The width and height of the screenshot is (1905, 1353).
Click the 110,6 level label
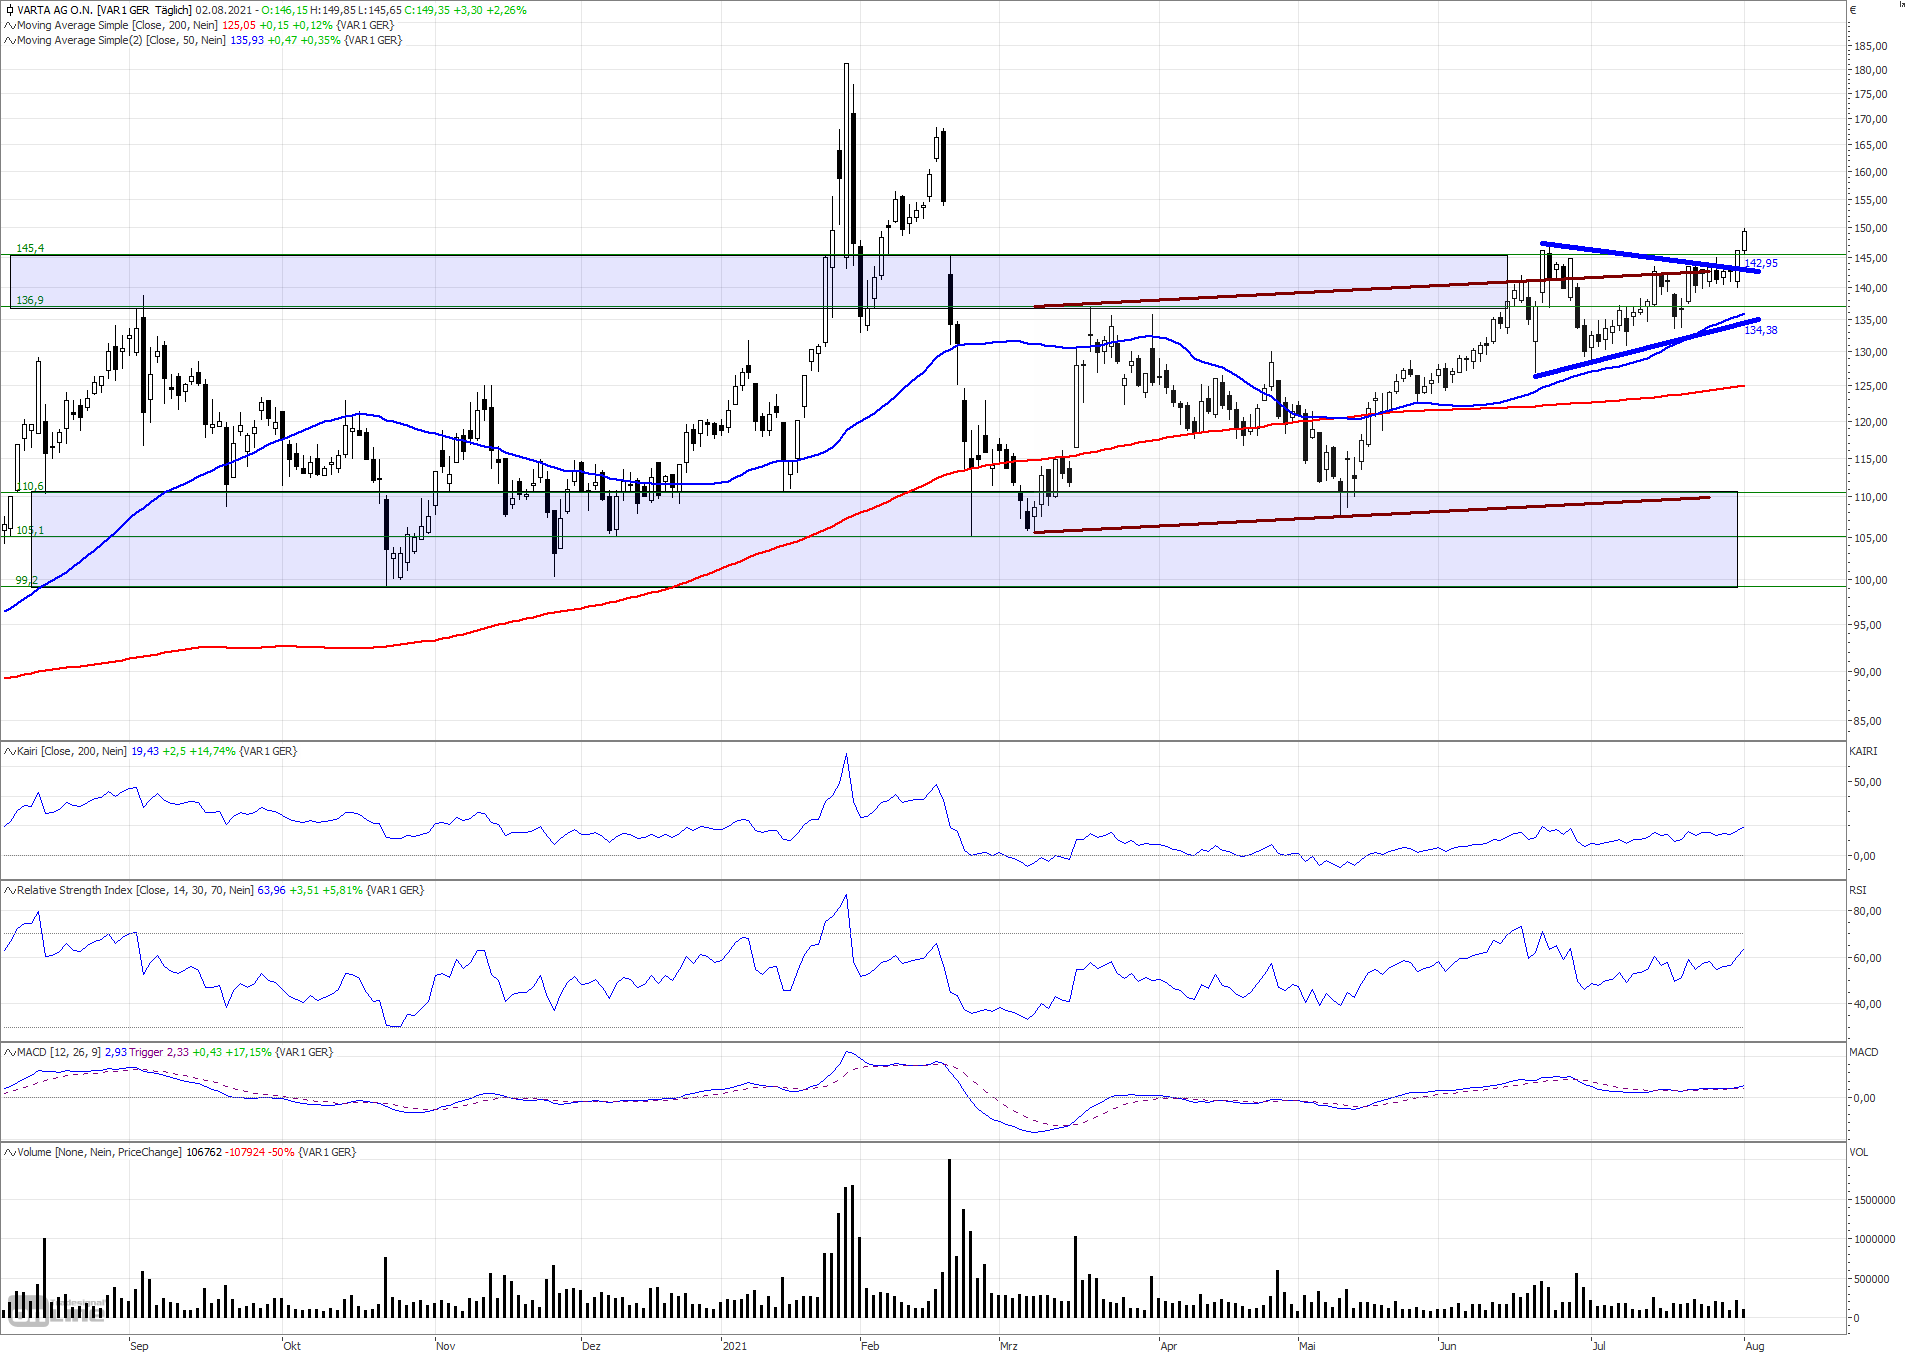coord(30,486)
